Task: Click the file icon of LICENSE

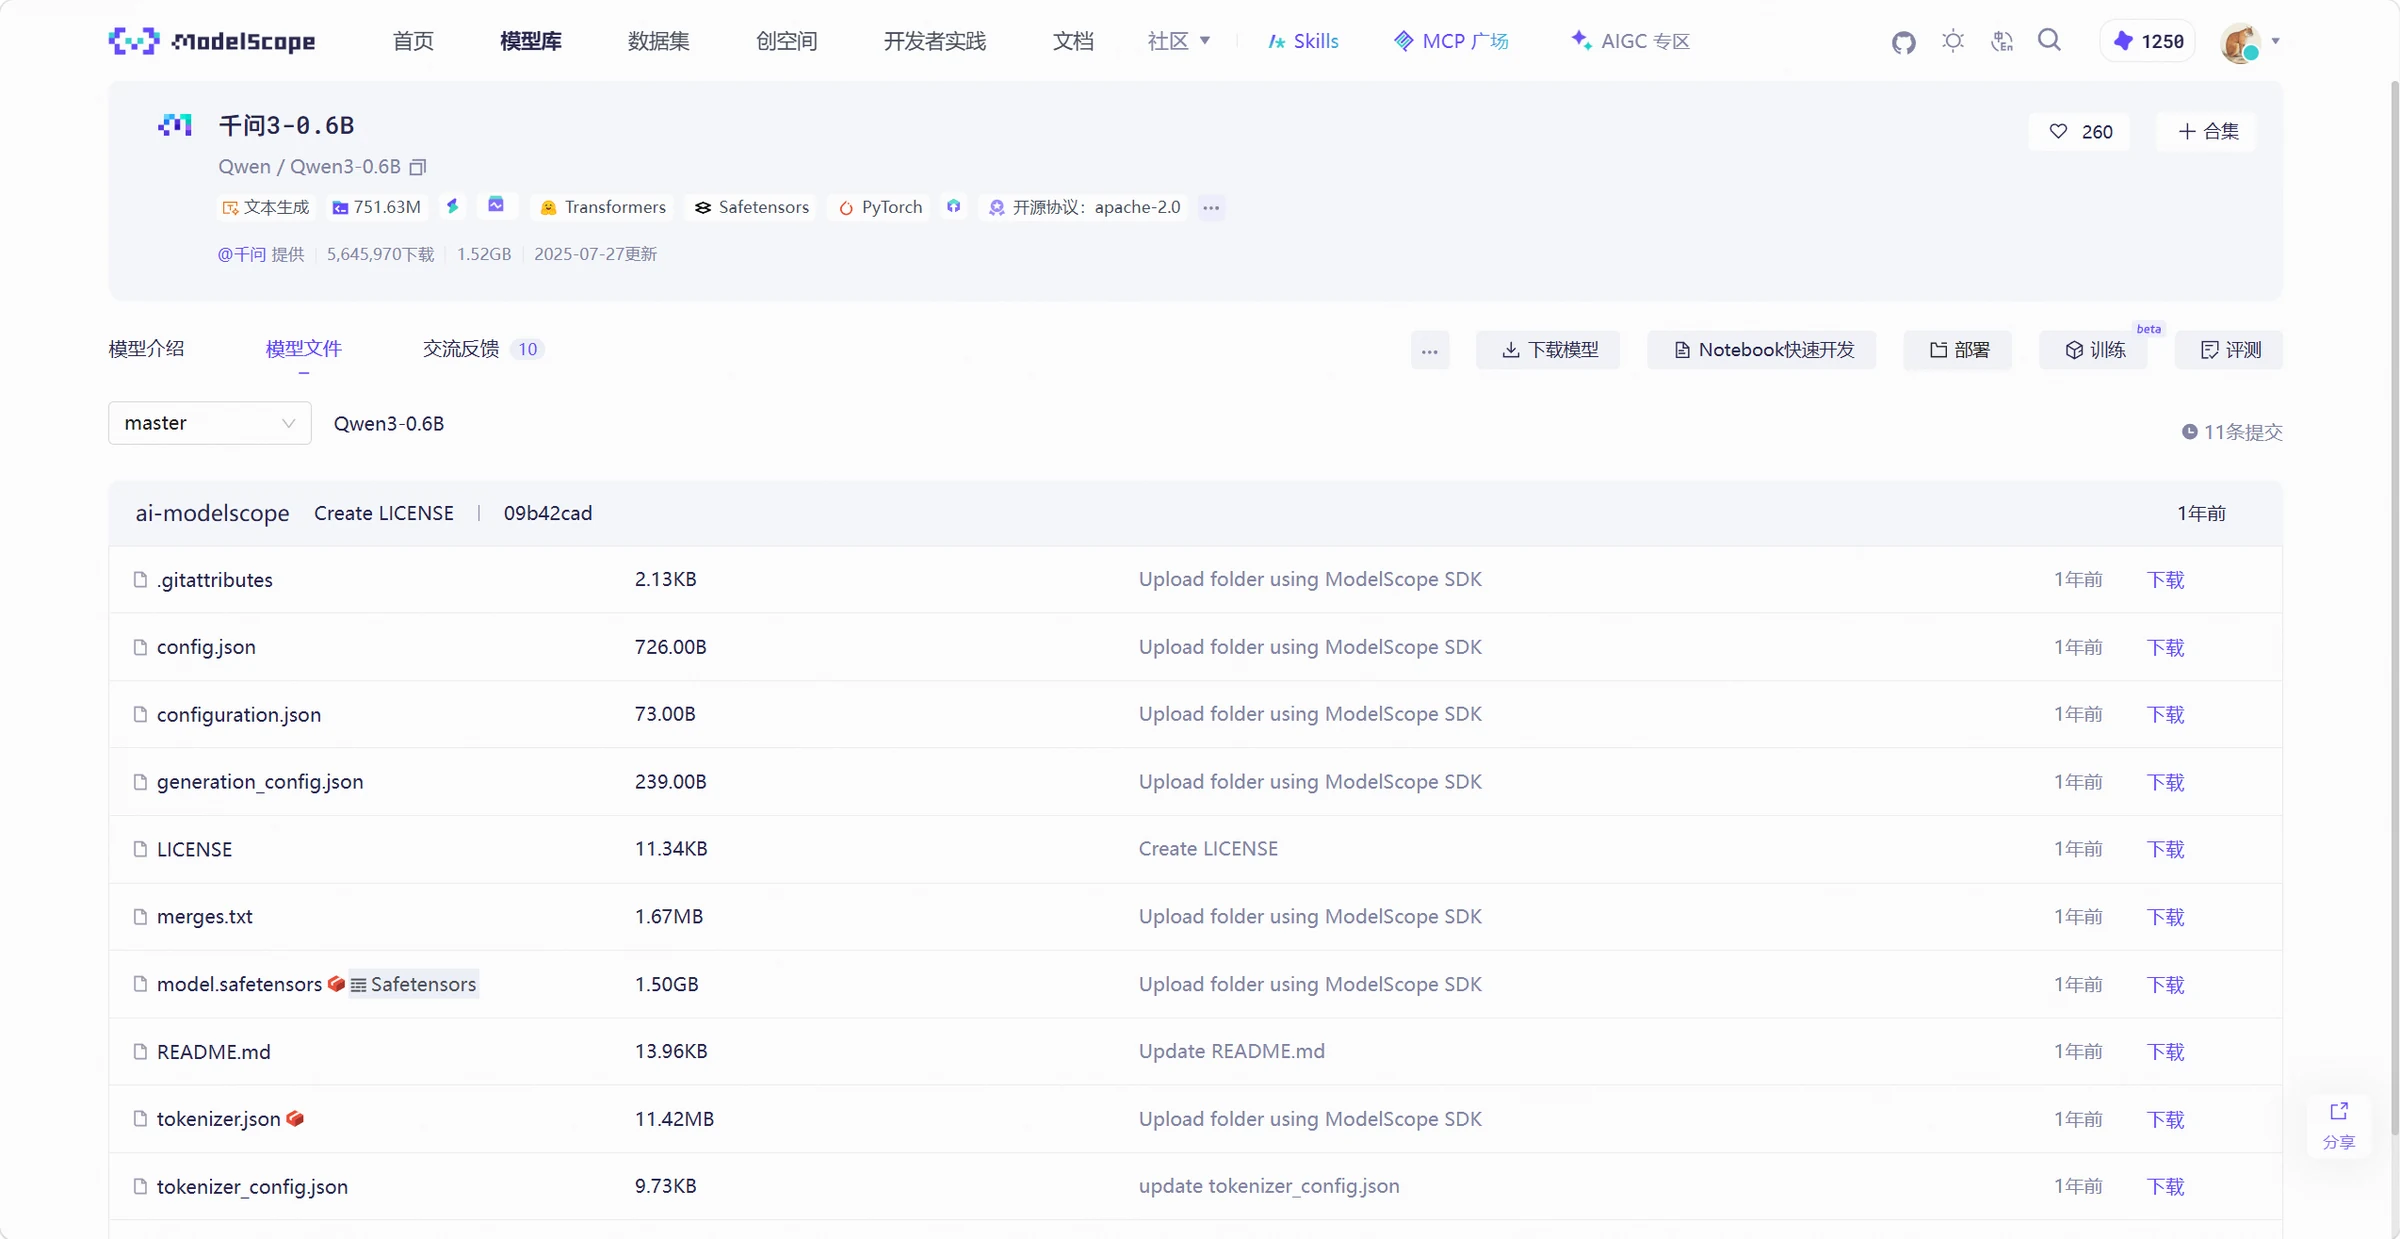Action: pos(140,849)
